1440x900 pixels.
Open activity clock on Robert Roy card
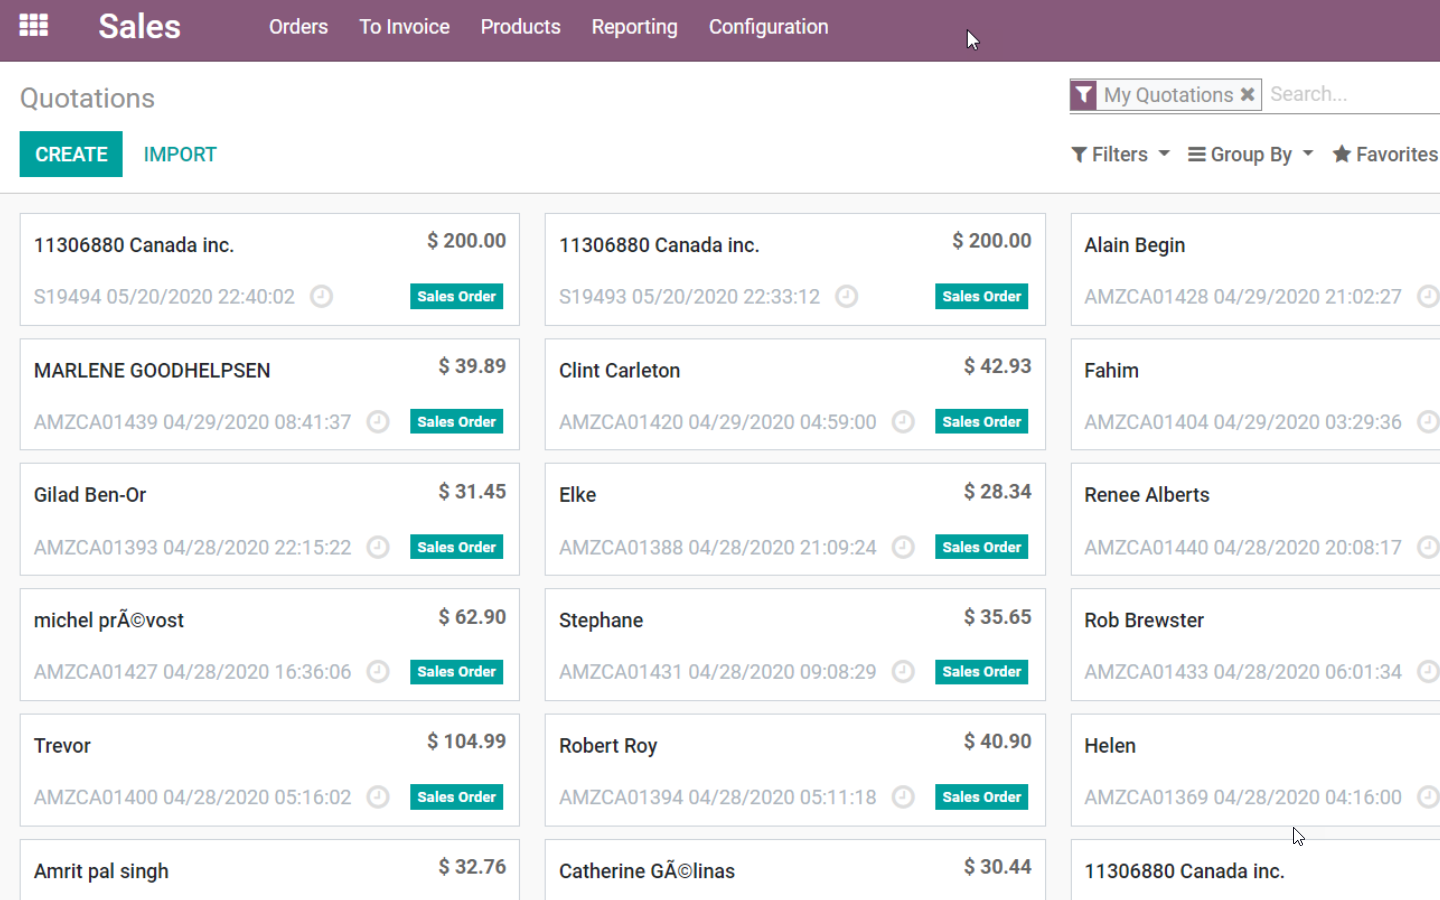(x=903, y=797)
